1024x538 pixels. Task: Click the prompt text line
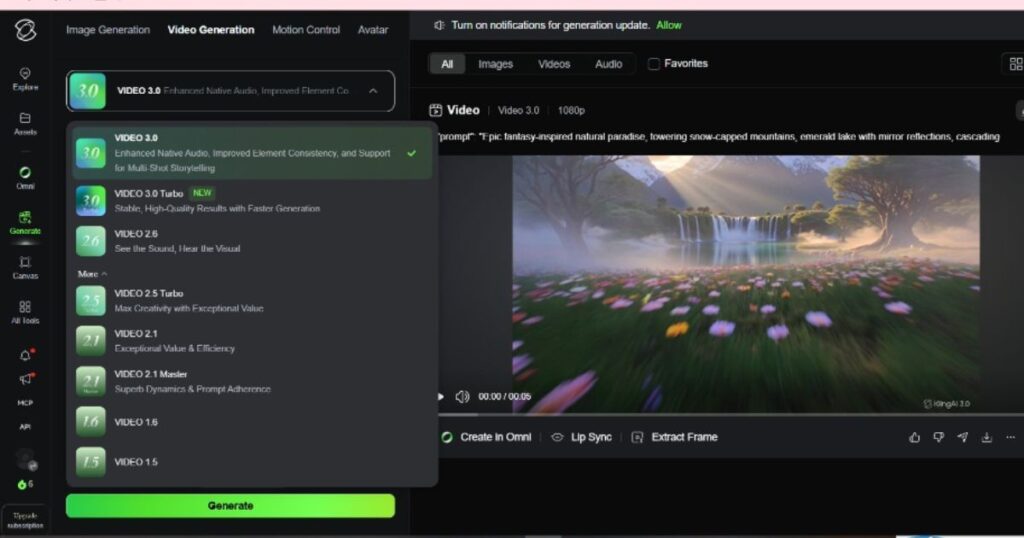coord(718,137)
